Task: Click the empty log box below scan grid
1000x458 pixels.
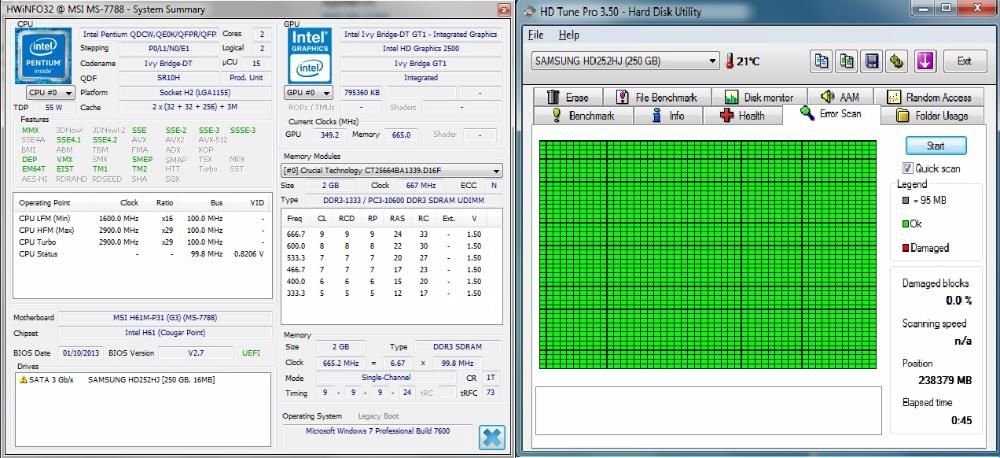Action: (708, 410)
